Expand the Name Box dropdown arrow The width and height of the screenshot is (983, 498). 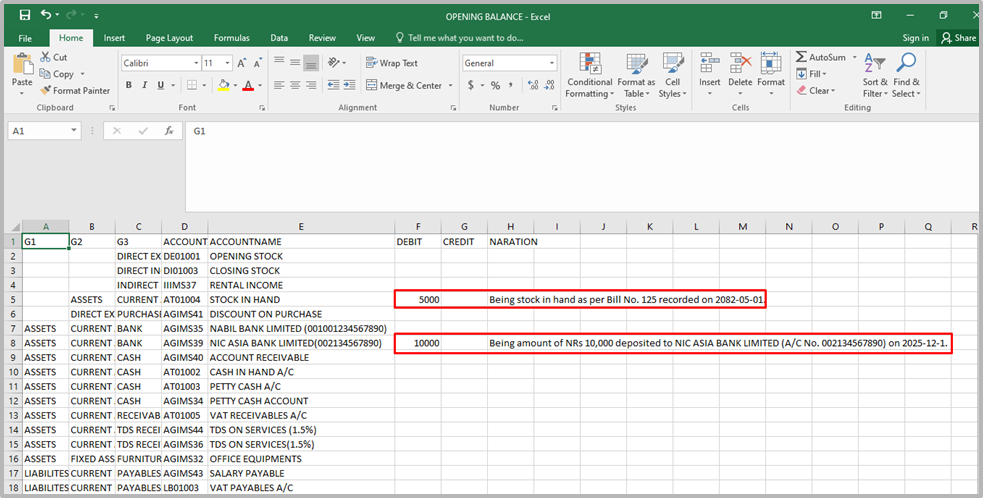(x=74, y=131)
